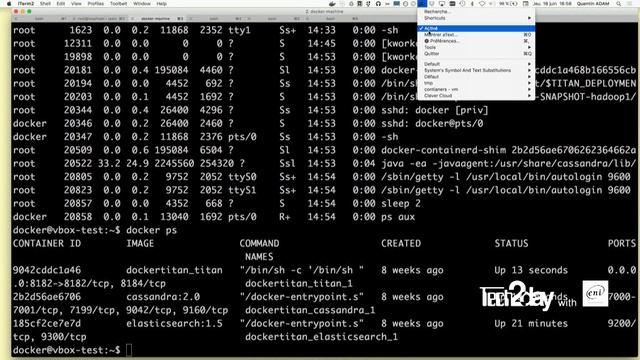Expand System's Symbol And Text Substitutions
This screenshot has height=360, width=640.
[x=476, y=70]
